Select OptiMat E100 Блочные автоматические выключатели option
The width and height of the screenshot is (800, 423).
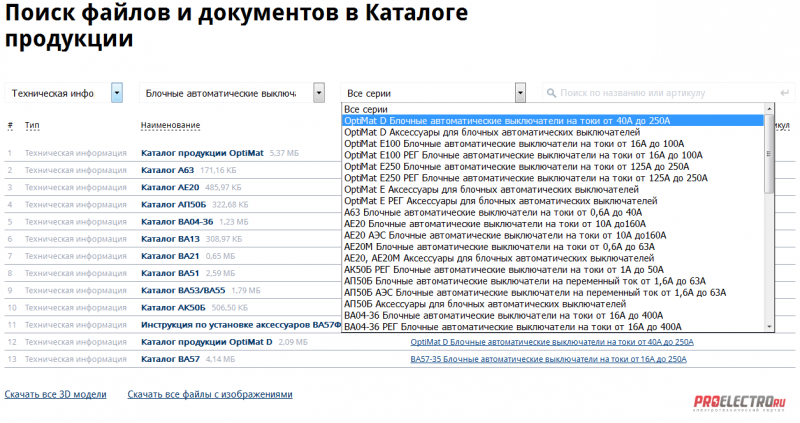(553, 144)
